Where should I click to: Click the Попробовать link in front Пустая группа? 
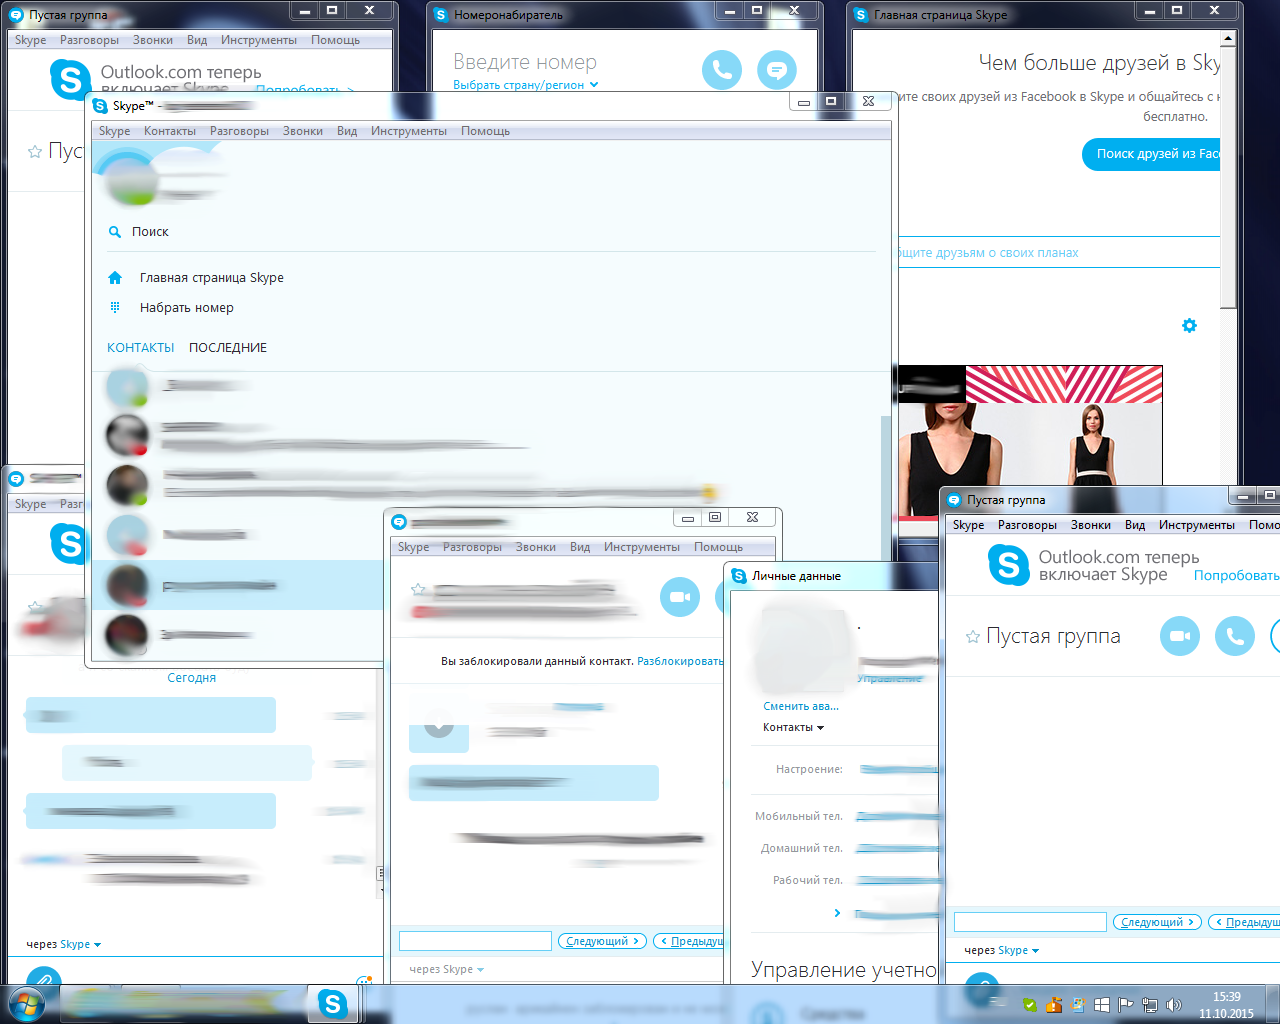(1236, 576)
